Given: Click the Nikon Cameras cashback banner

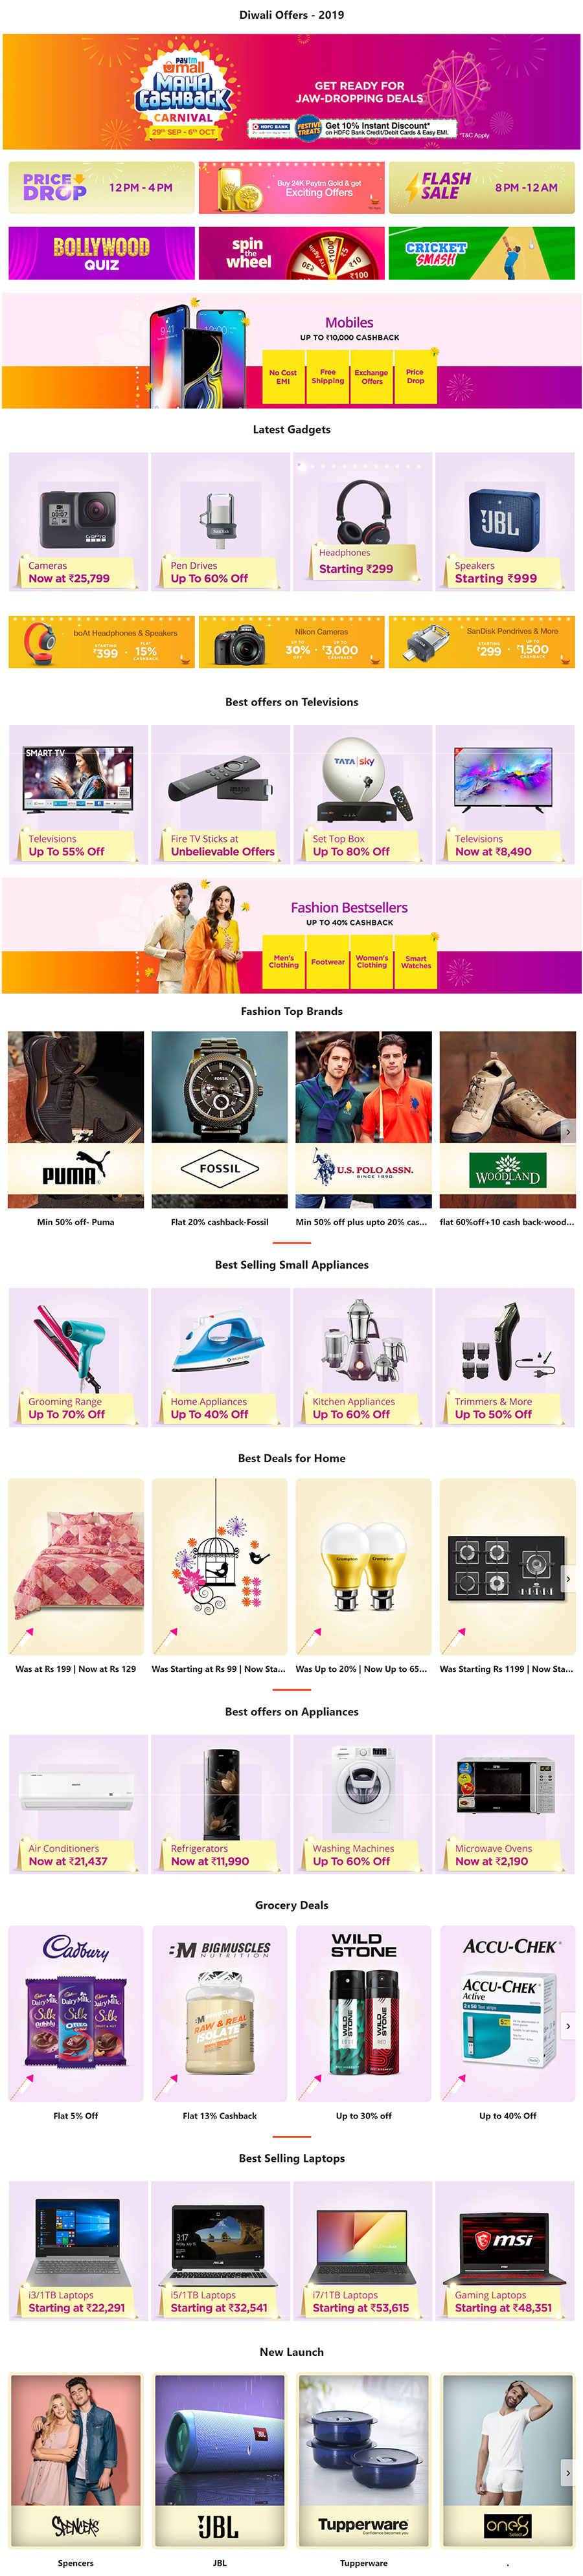Looking at the screenshot, I should (291, 642).
